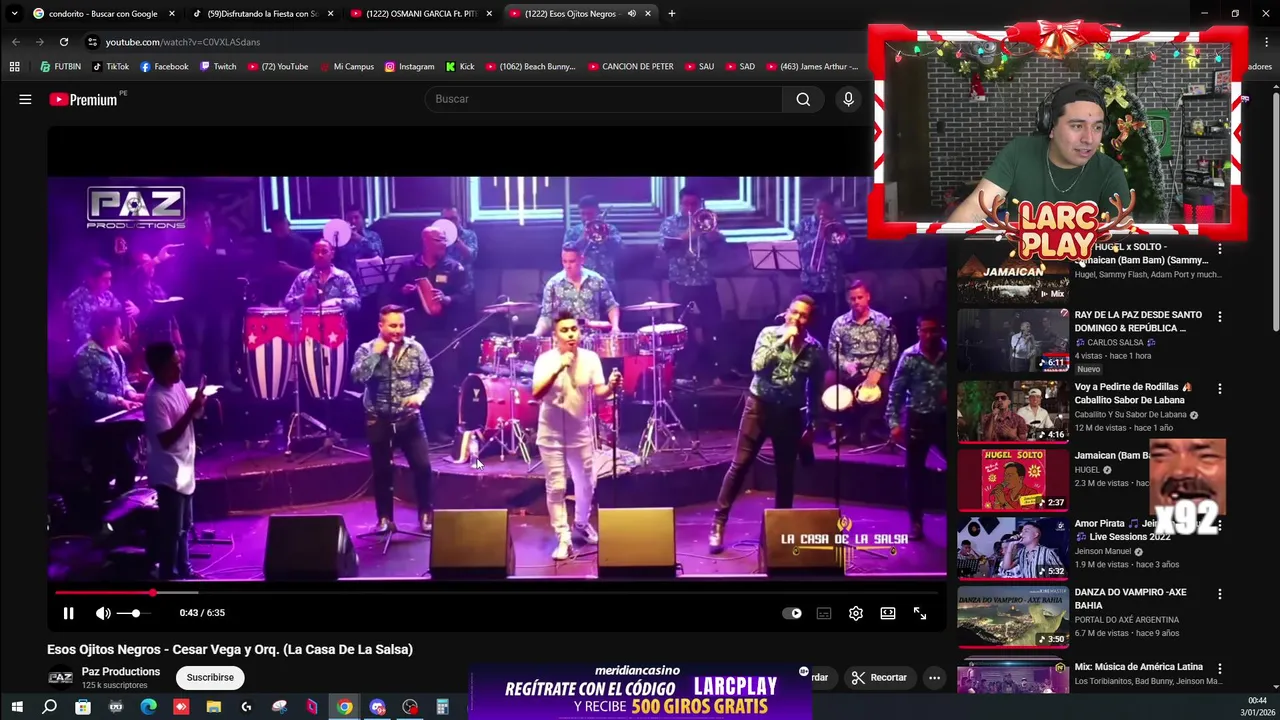Open Chrome from the taskbar
Viewport: 1280px width, 720px height.
344,707
